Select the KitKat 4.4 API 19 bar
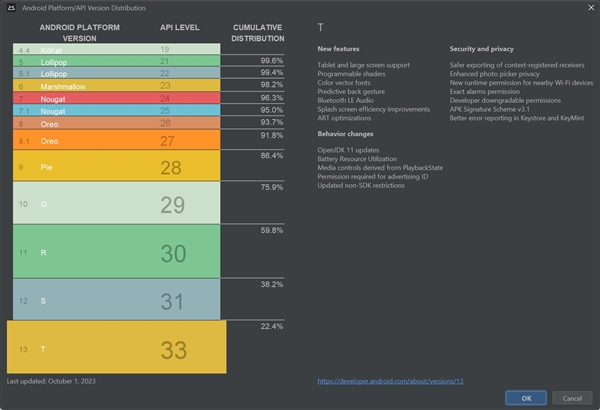This screenshot has height=410, width=600. click(x=117, y=49)
